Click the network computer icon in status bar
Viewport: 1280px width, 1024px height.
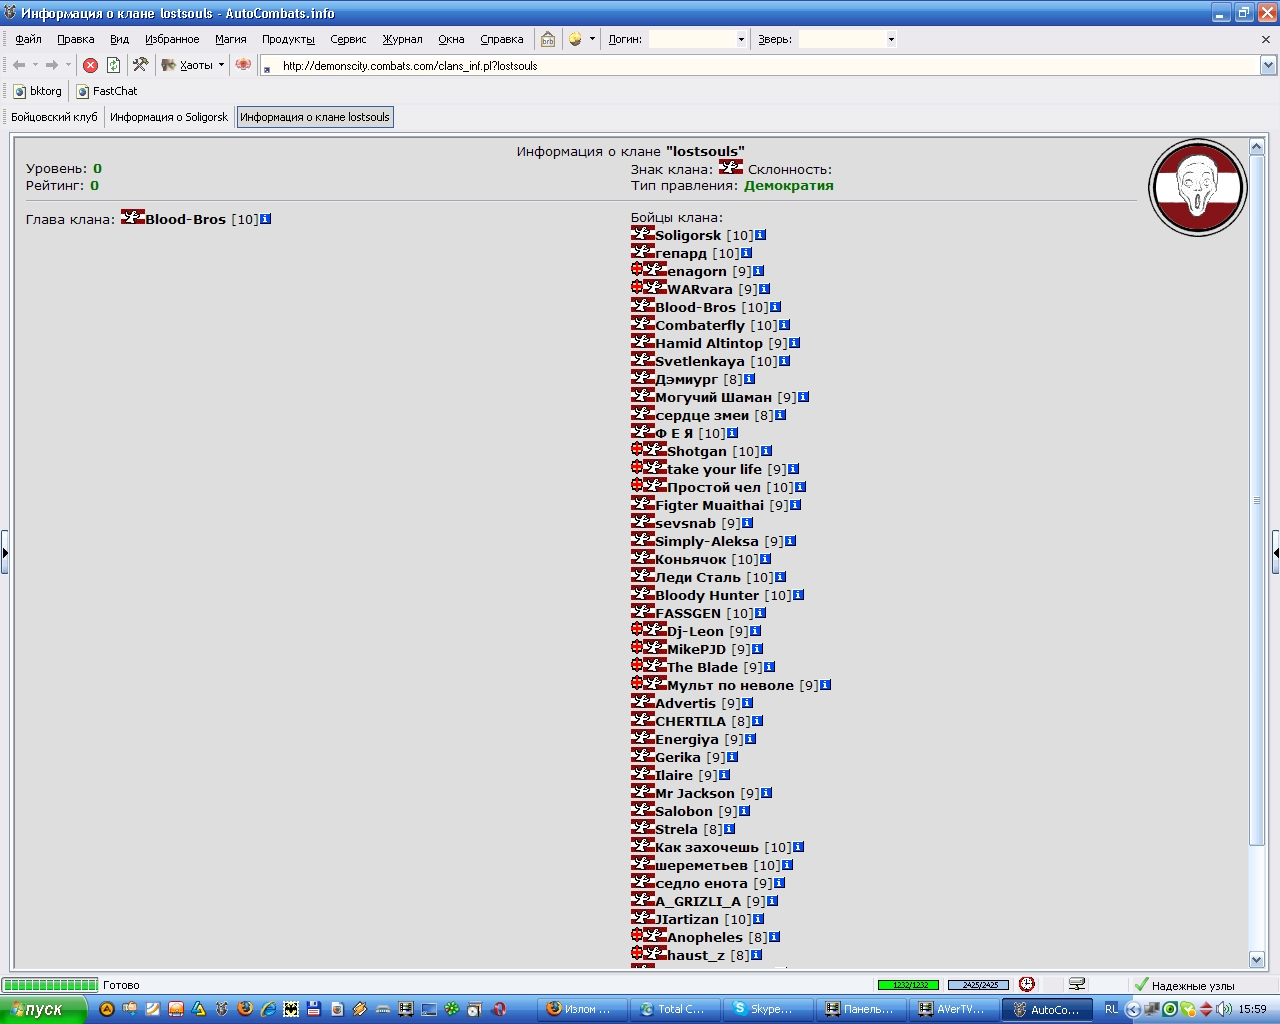pos(1077,985)
